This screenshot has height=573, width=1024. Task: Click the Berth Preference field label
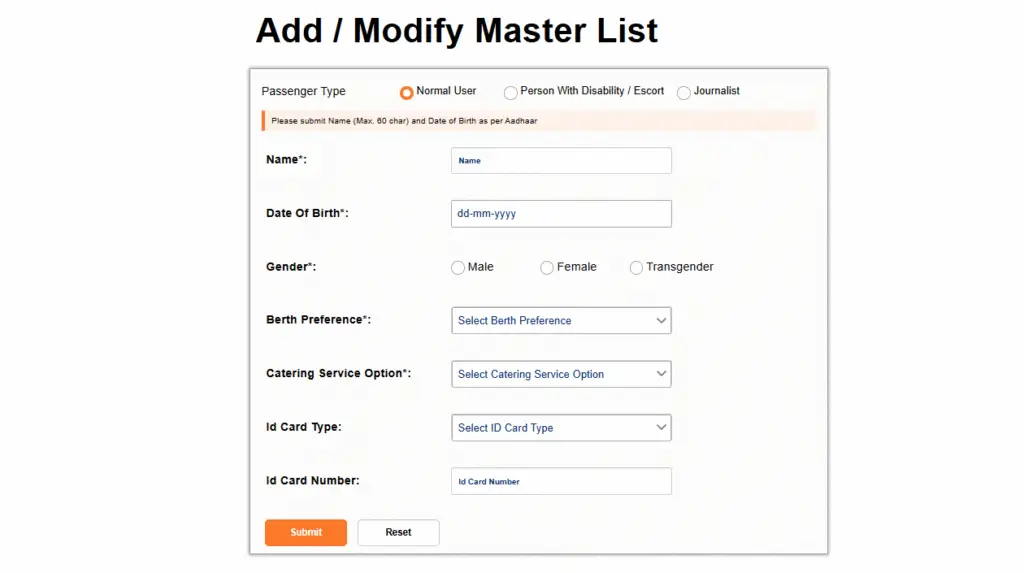tap(318, 320)
